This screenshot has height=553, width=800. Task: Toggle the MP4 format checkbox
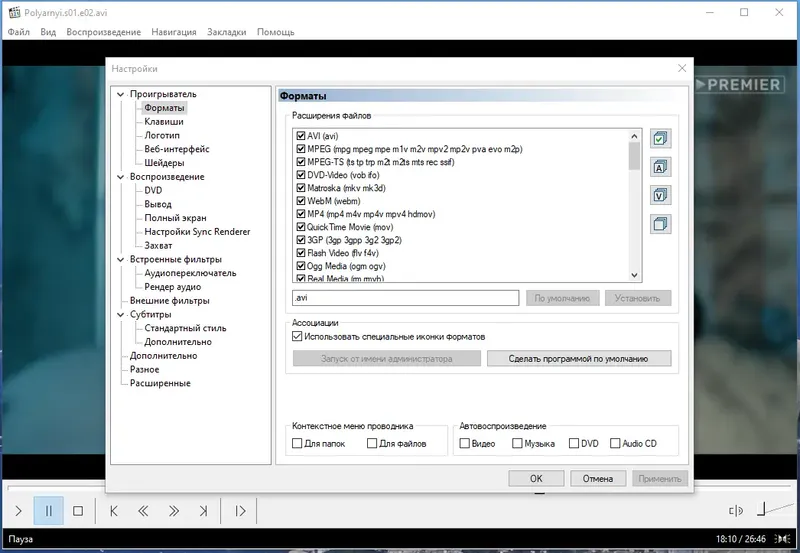point(301,214)
